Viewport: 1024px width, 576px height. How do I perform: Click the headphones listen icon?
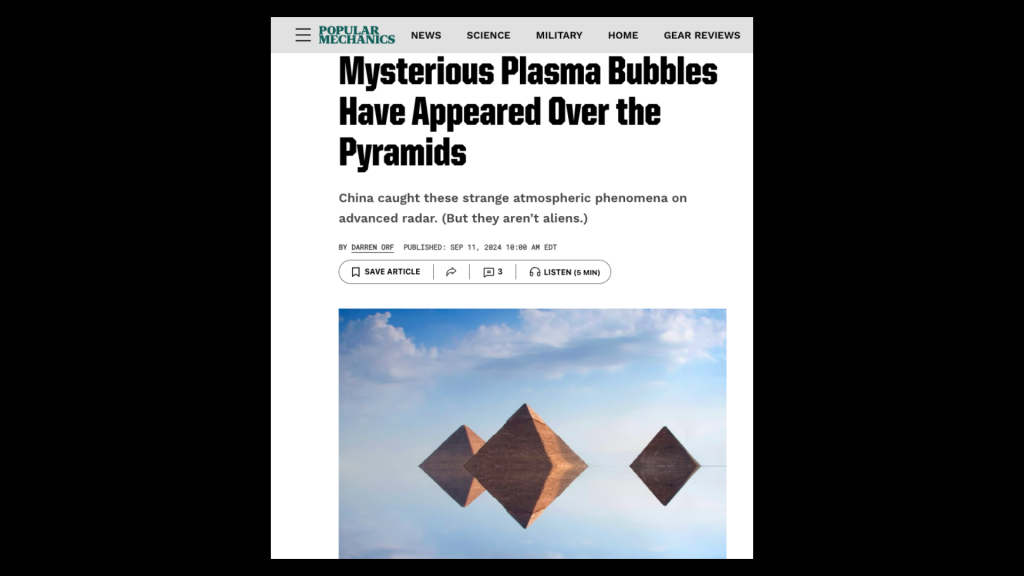(535, 272)
